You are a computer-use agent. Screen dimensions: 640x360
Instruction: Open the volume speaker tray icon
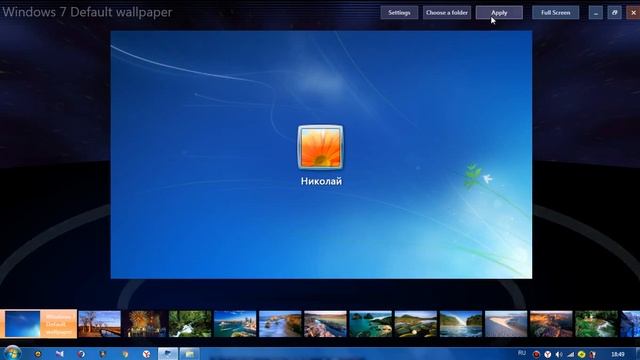(559, 354)
